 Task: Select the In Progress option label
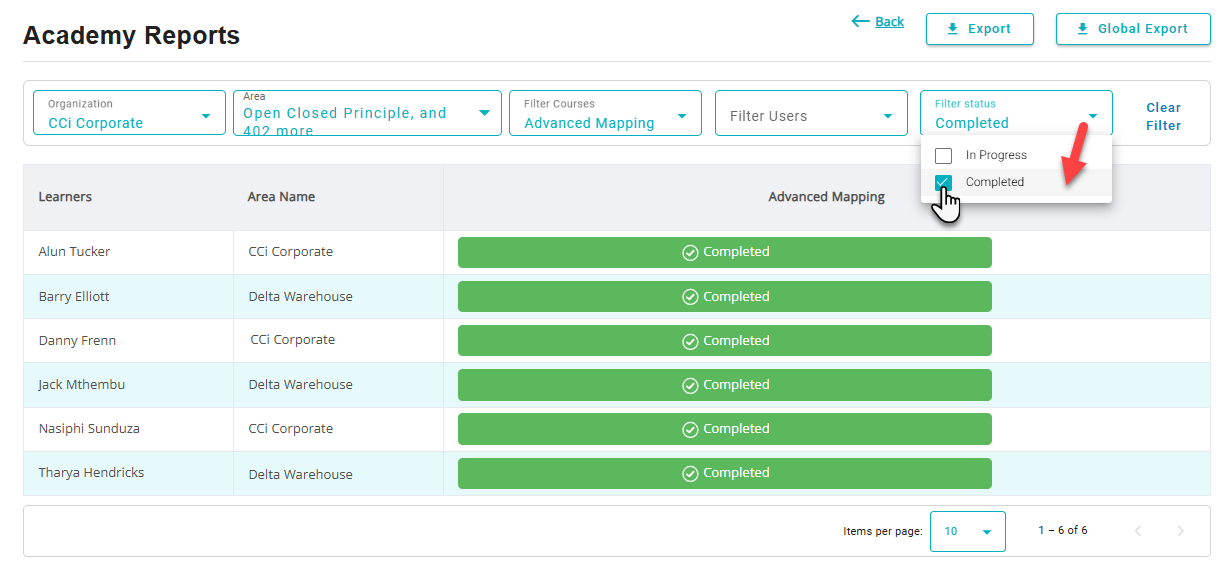(x=996, y=156)
